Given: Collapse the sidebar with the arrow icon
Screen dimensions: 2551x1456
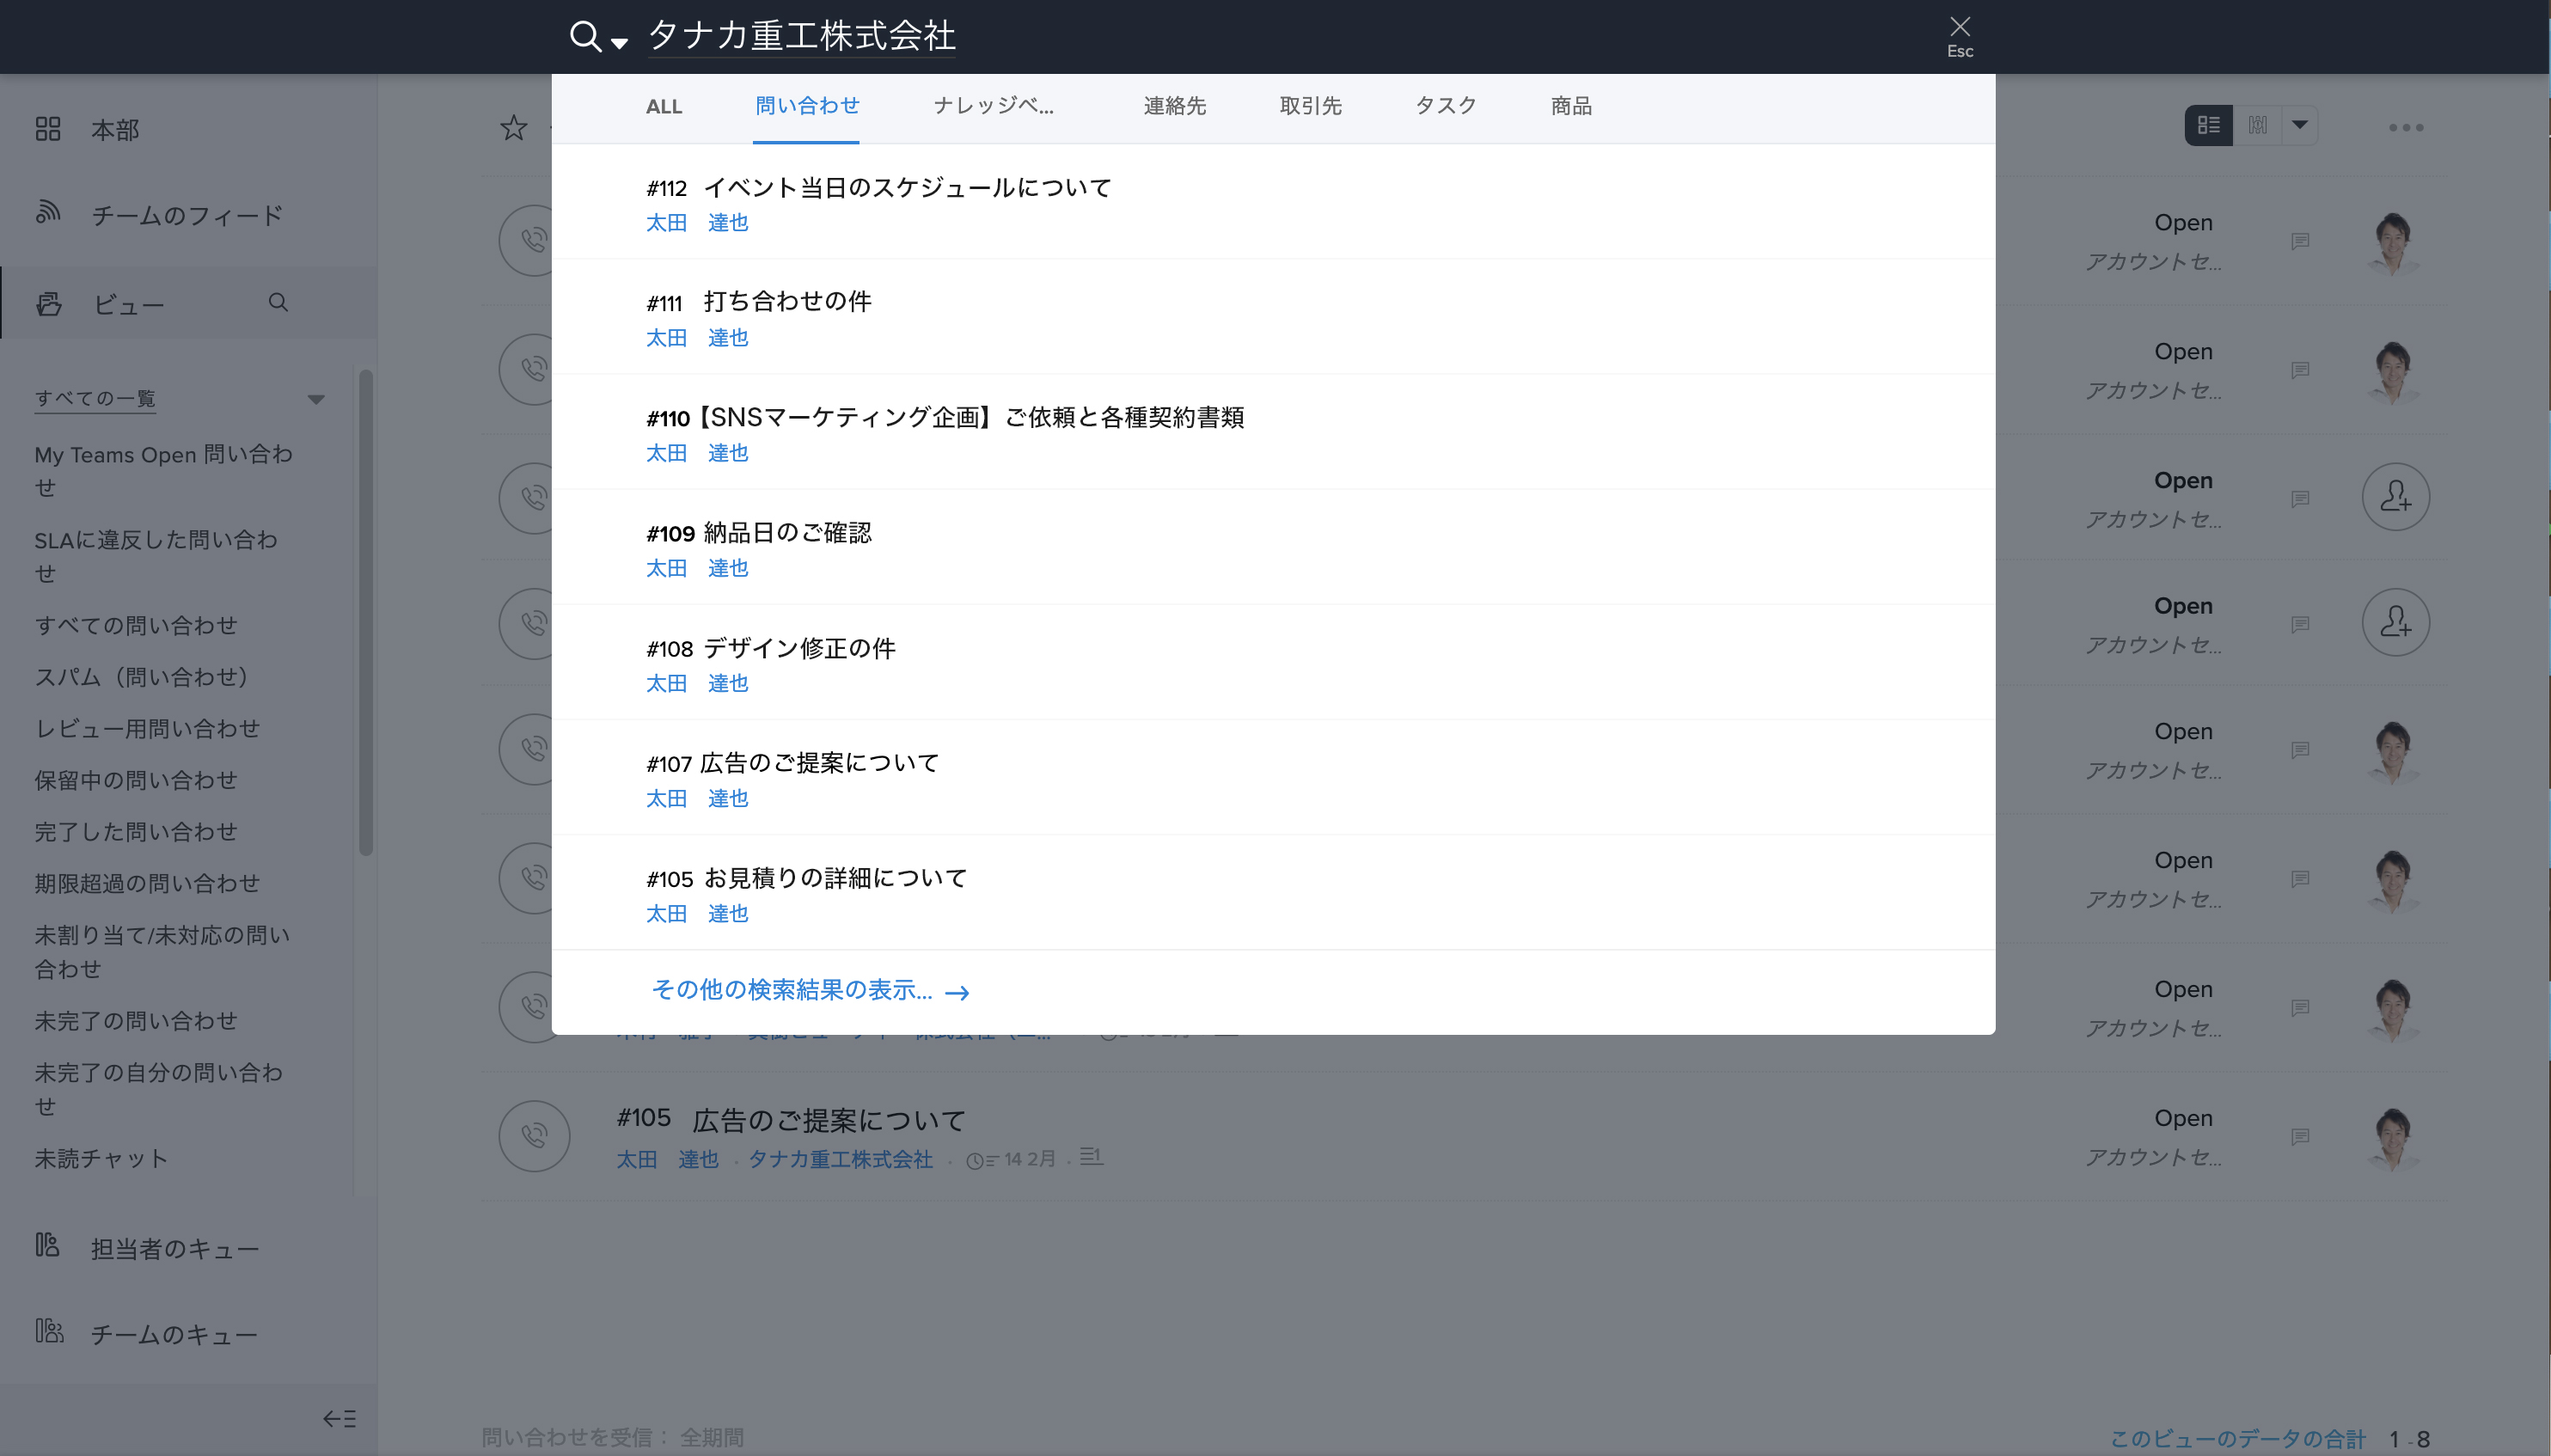Looking at the screenshot, I should coord(339,1418).
